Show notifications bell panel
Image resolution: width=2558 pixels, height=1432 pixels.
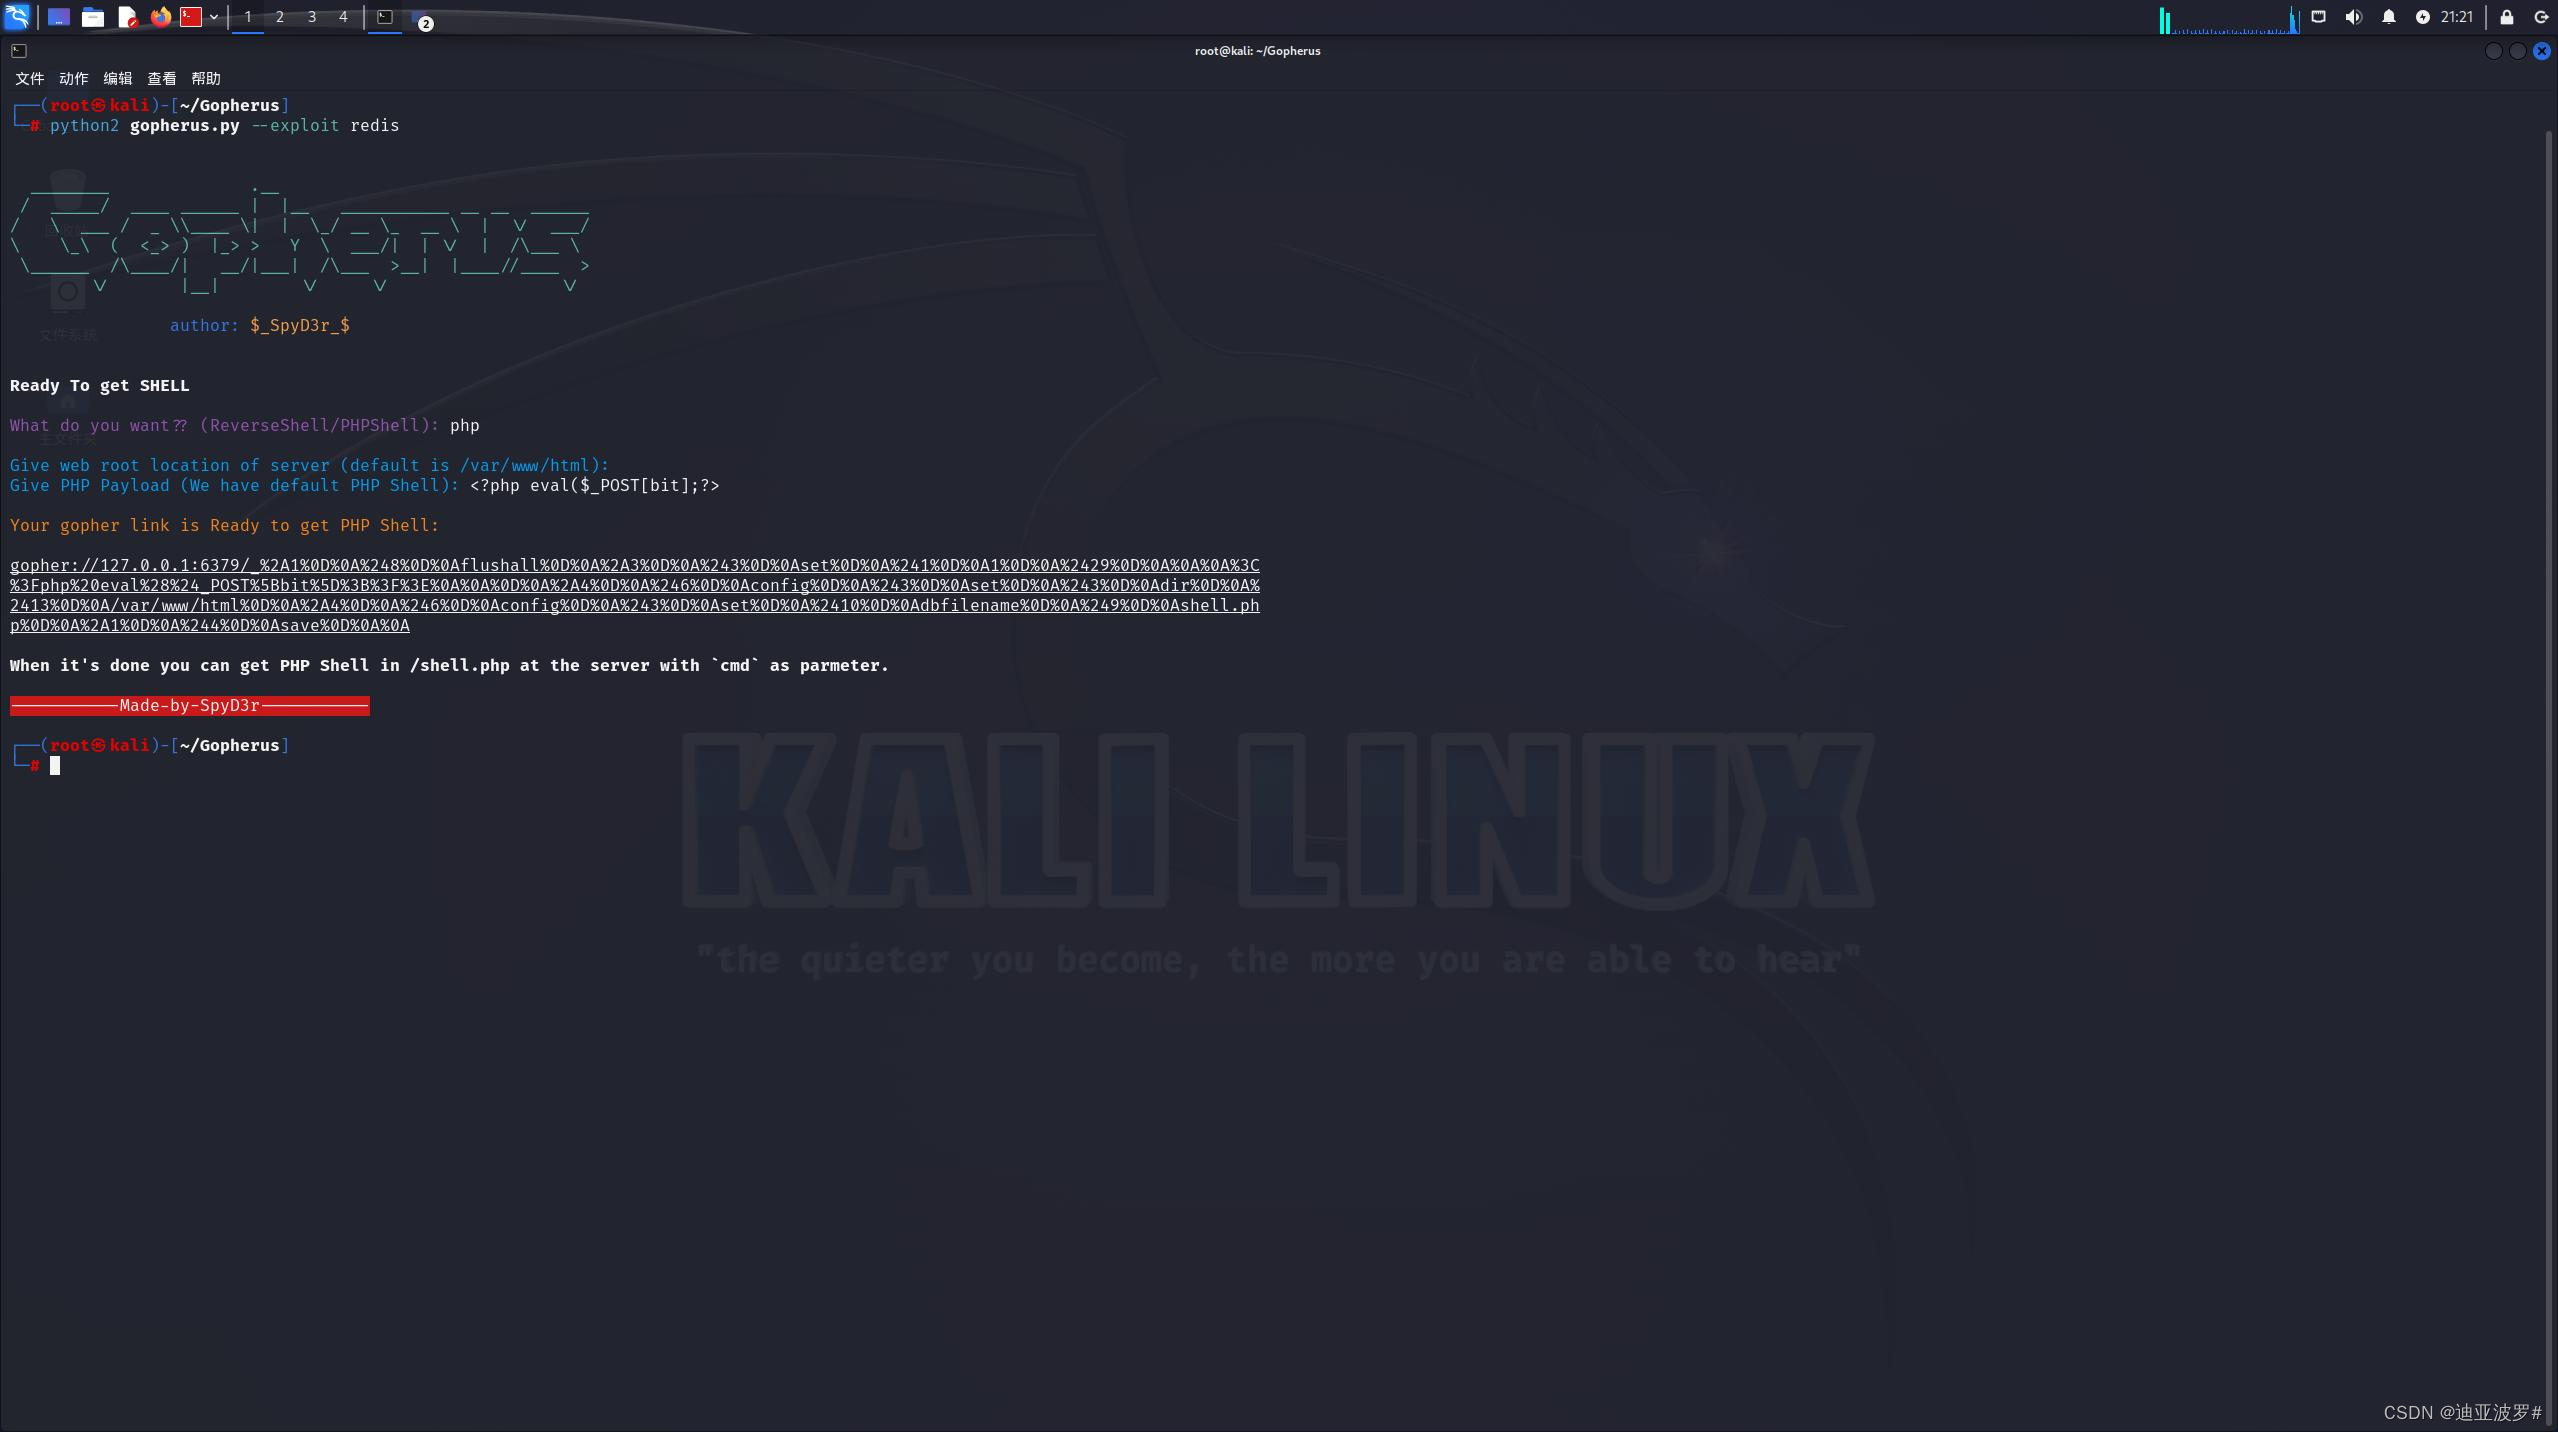2388,17
